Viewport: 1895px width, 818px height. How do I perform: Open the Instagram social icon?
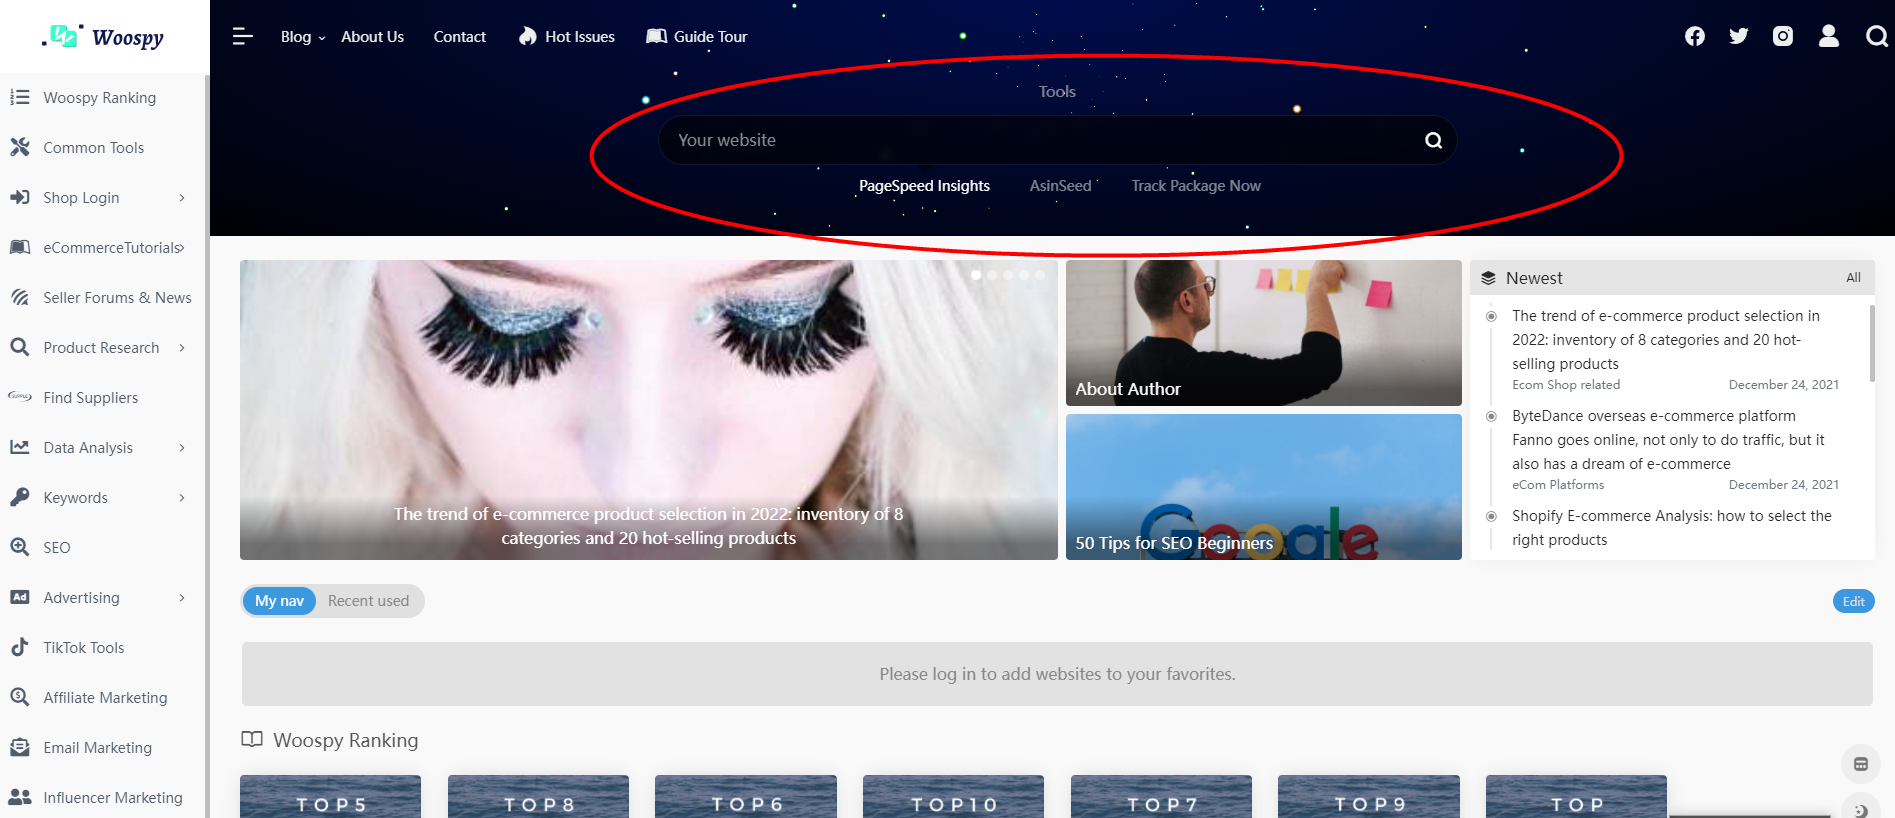1783,37
